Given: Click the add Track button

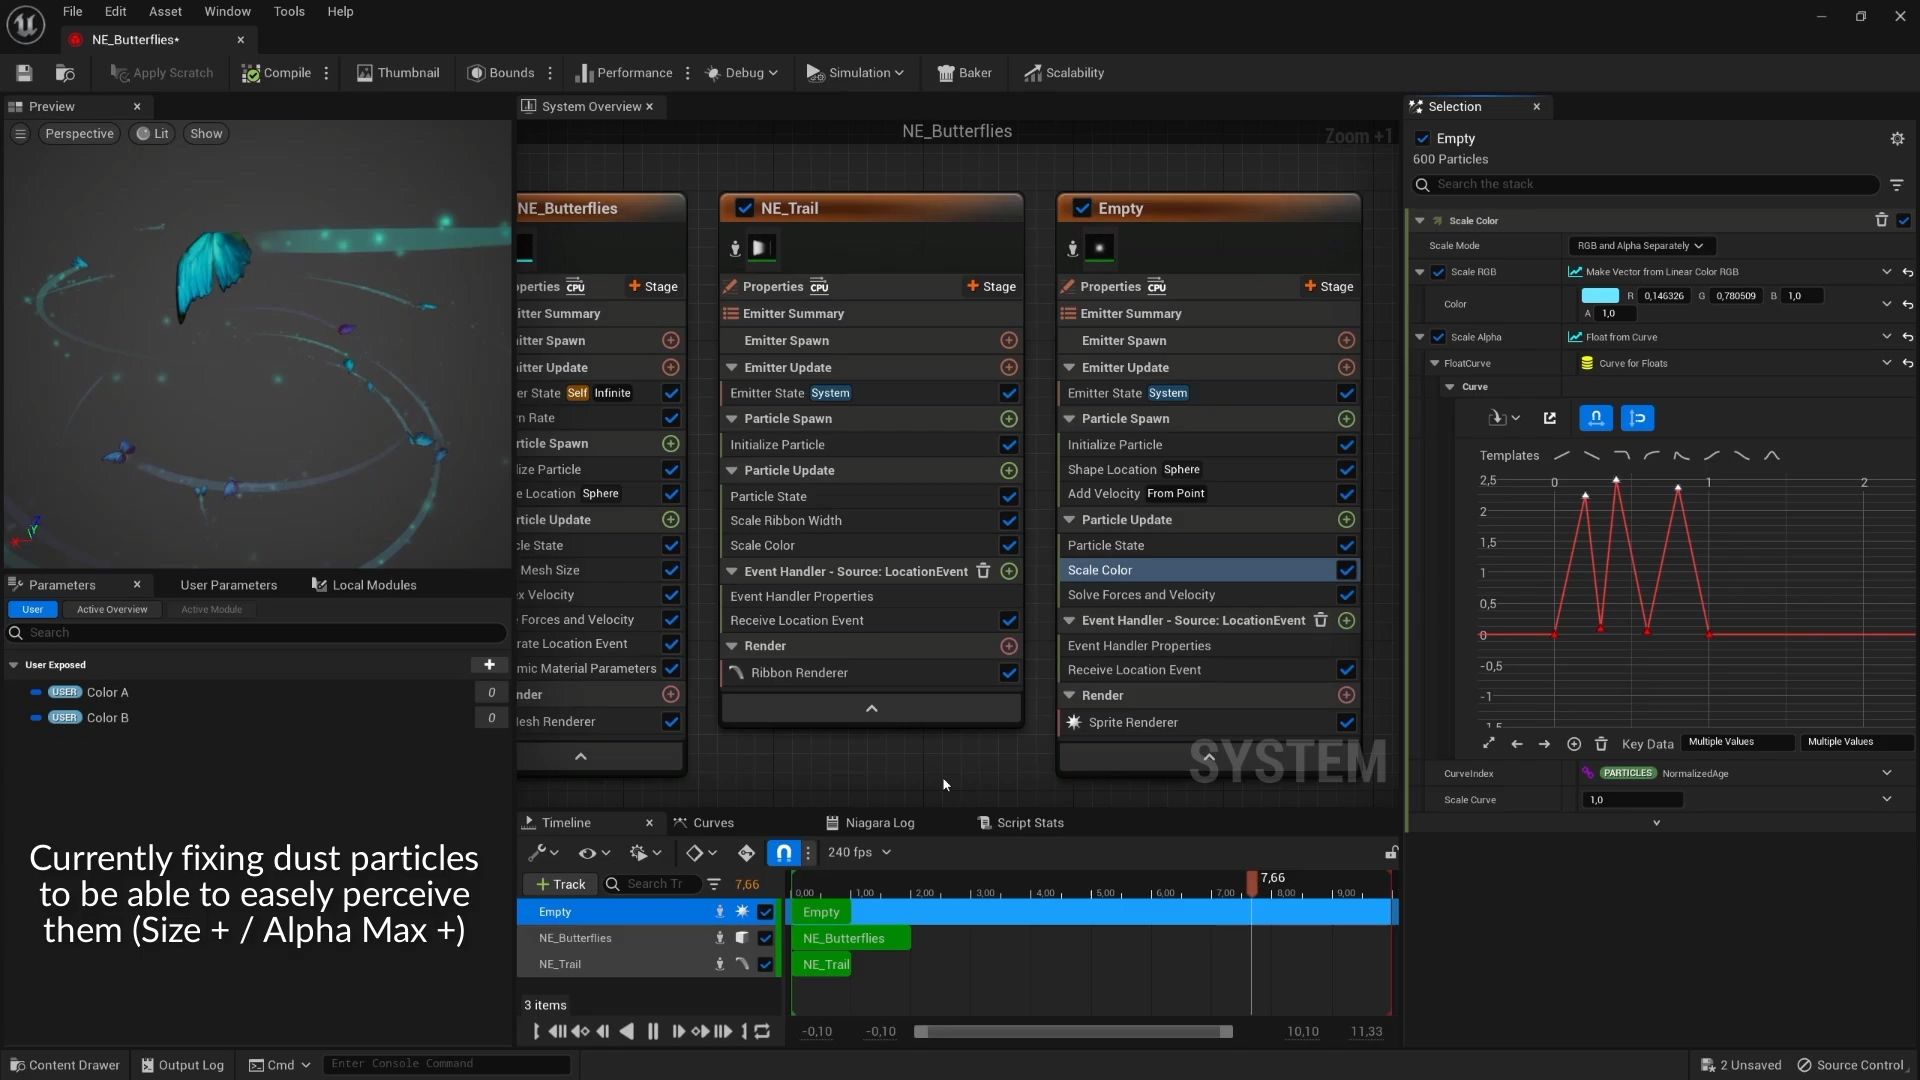Looking at the screenshot, I should pos(560,884).
